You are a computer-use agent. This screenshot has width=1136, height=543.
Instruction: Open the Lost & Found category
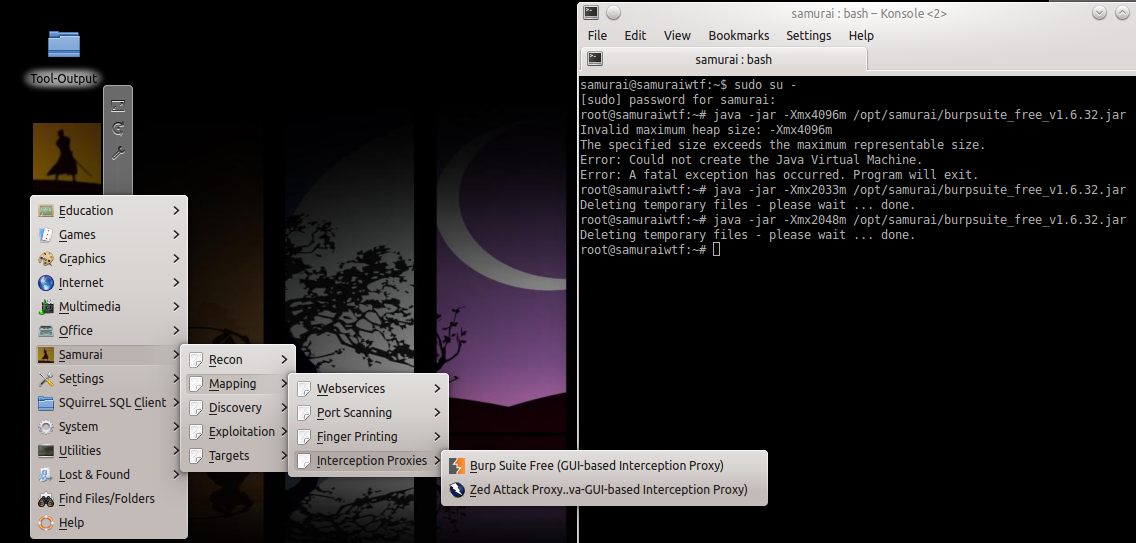coord(109,475)
